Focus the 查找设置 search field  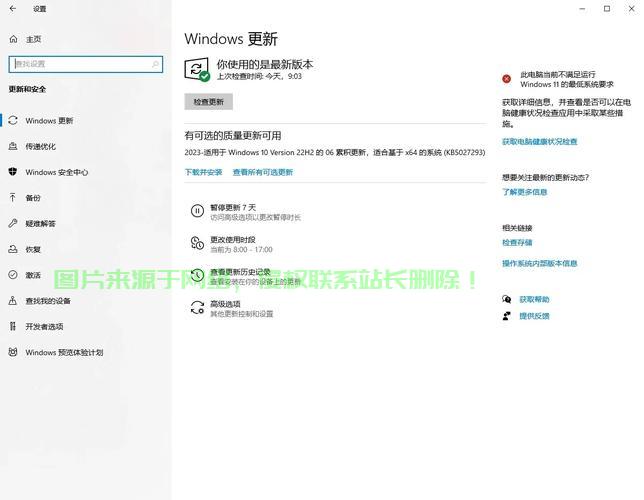coord(86,64)
